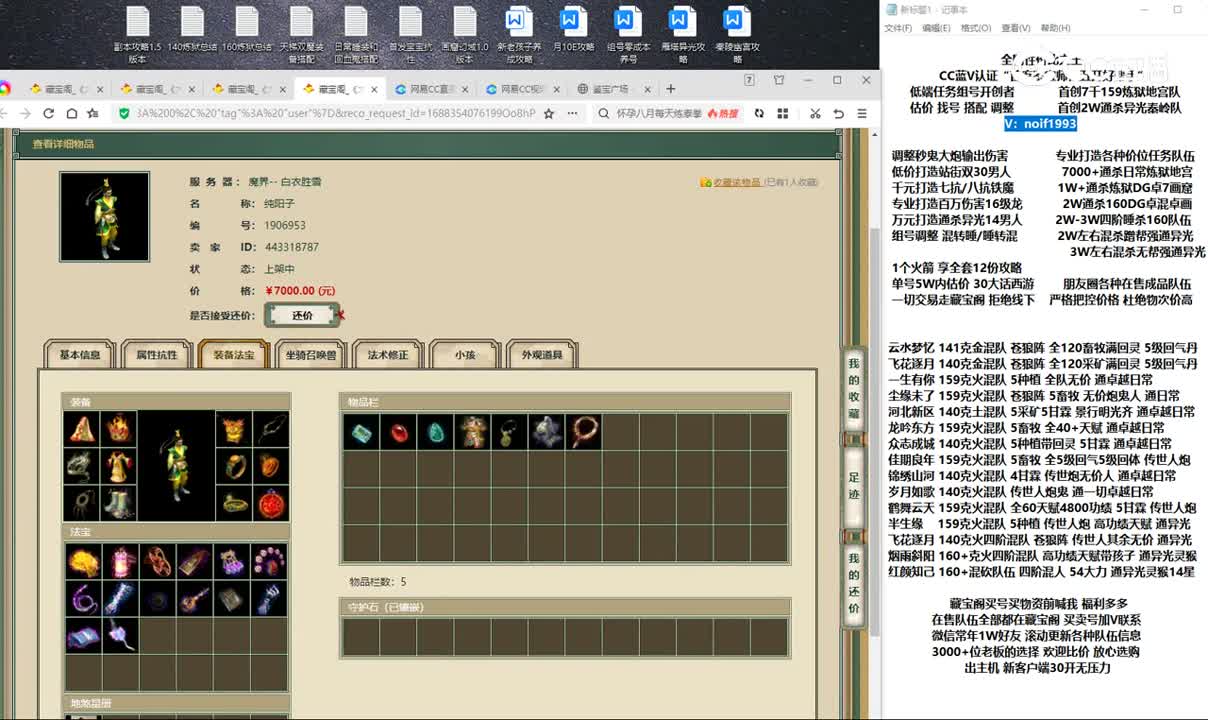Click the 还价 bargain button
This screenshot has width=1208, height=720.
point(302,315)
